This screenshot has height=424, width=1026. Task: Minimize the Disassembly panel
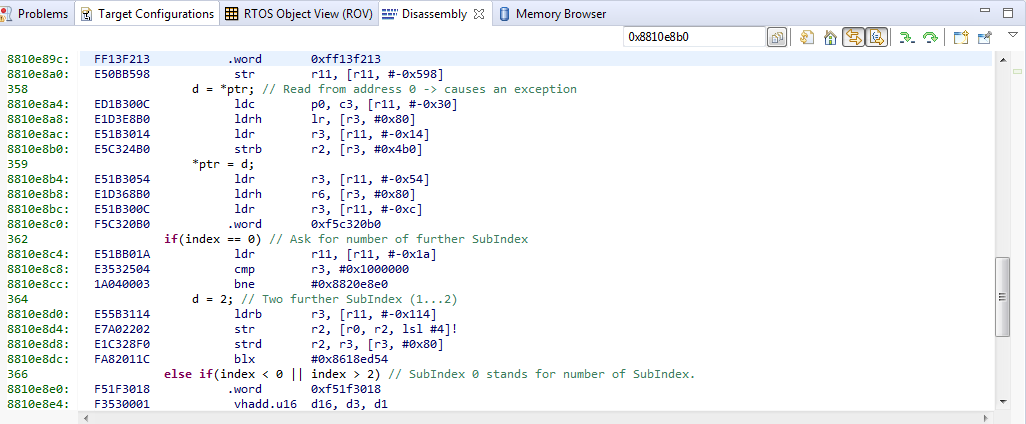[985, 11]
